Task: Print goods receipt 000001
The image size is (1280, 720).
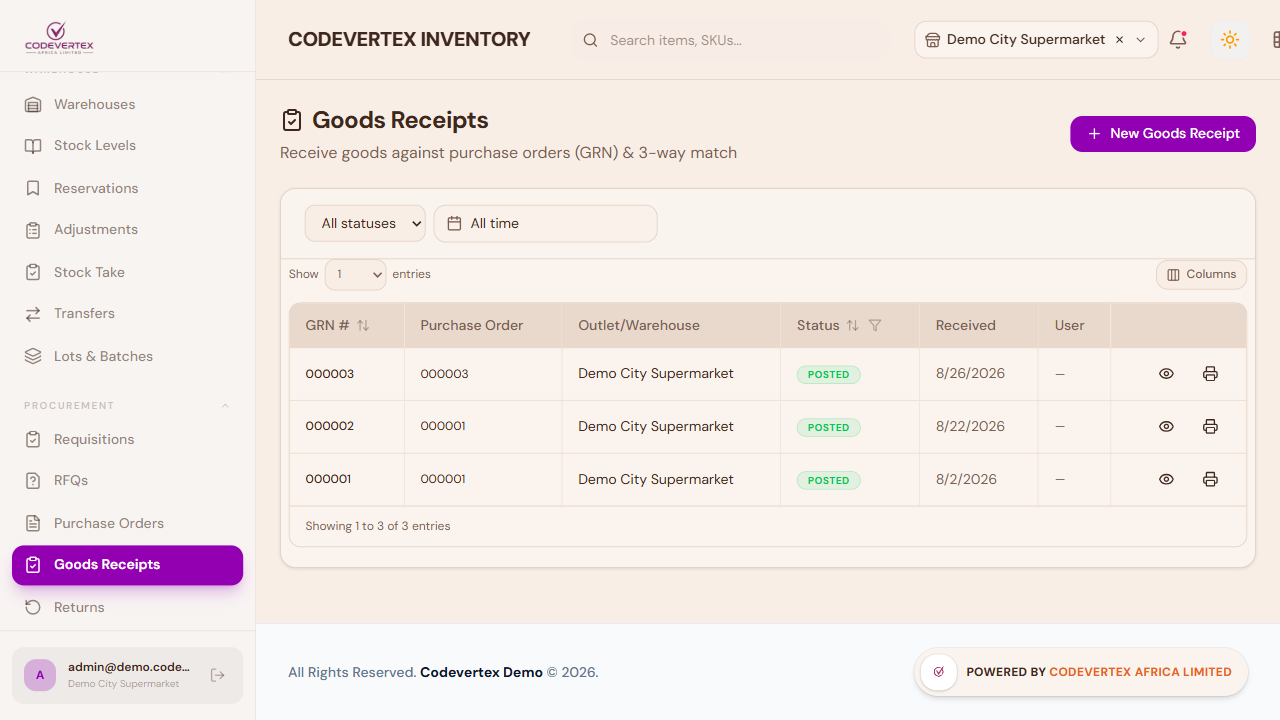Action: tap(1210, 480)
